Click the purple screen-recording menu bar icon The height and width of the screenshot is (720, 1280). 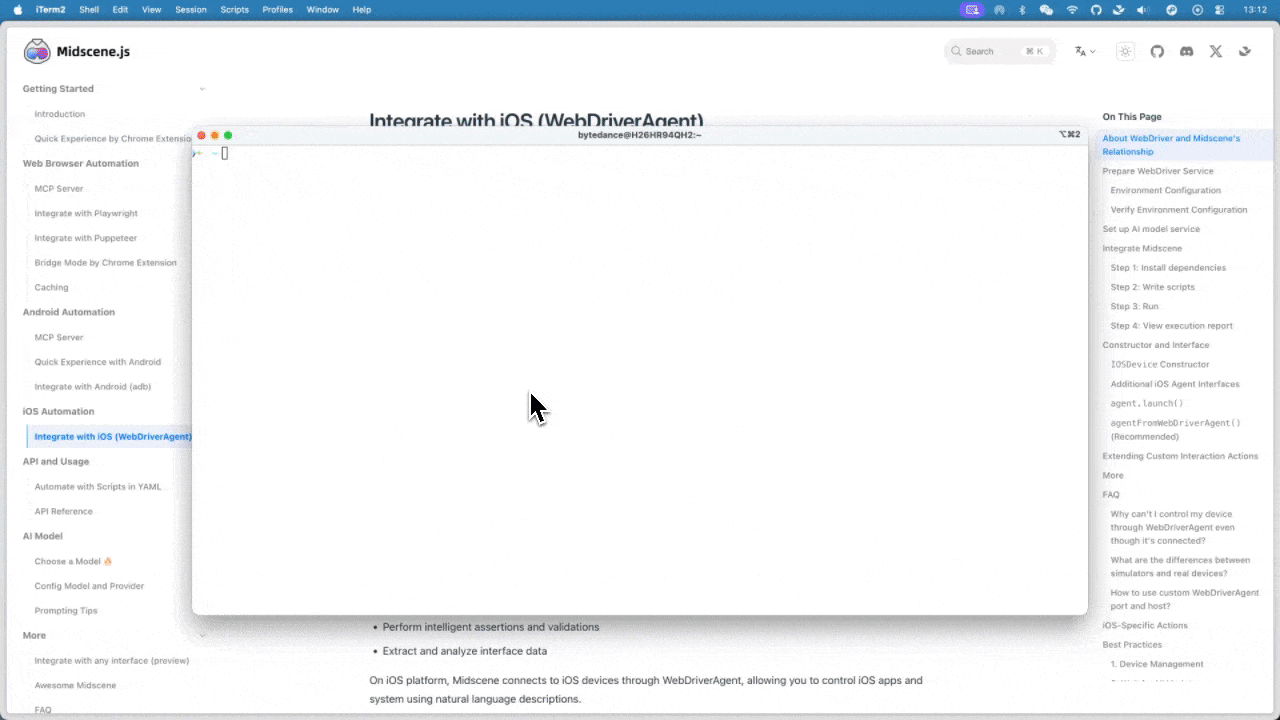[972, 9]
